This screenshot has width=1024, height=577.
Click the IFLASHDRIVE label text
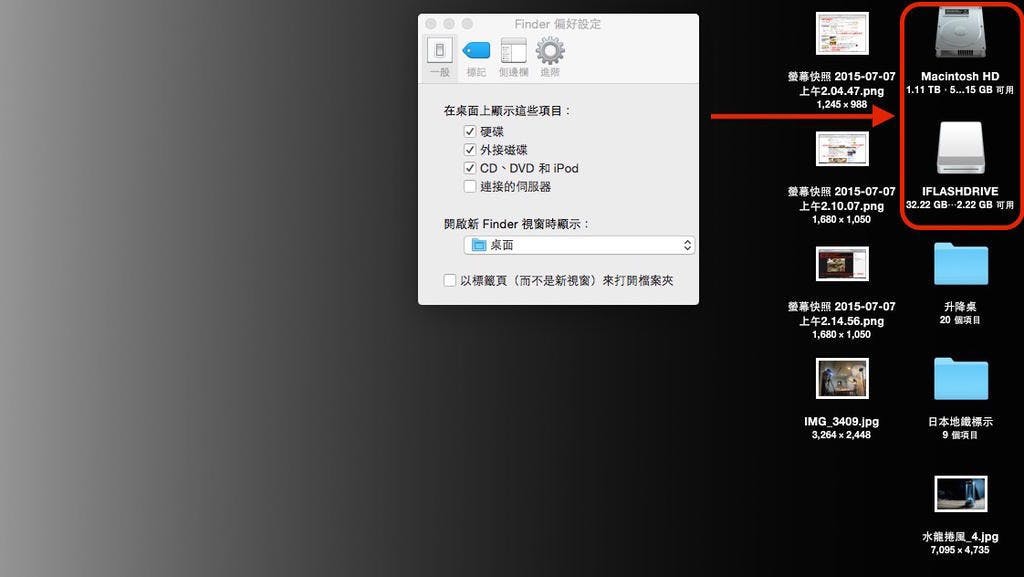pyautogui.click(x=960, y=191)
